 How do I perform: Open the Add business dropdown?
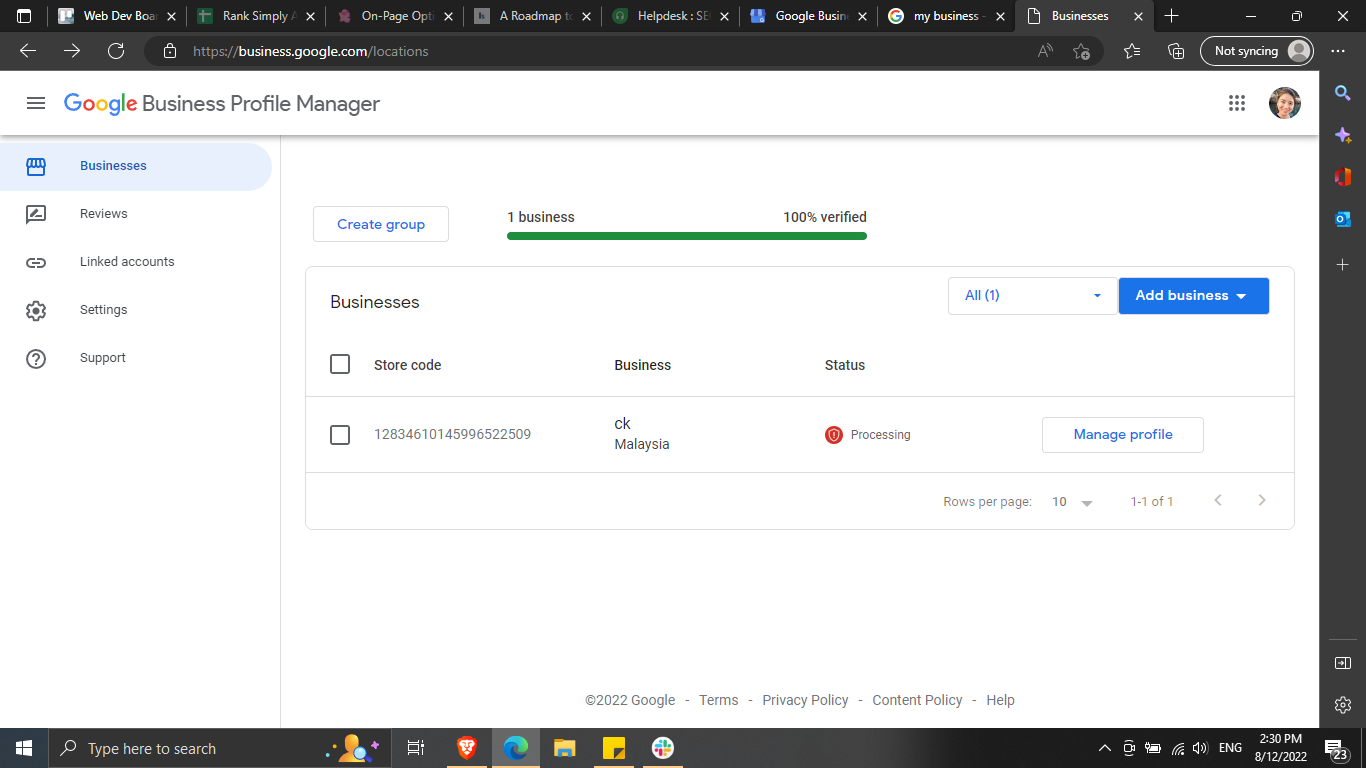pyautogui.click(x=1193, y=296)
